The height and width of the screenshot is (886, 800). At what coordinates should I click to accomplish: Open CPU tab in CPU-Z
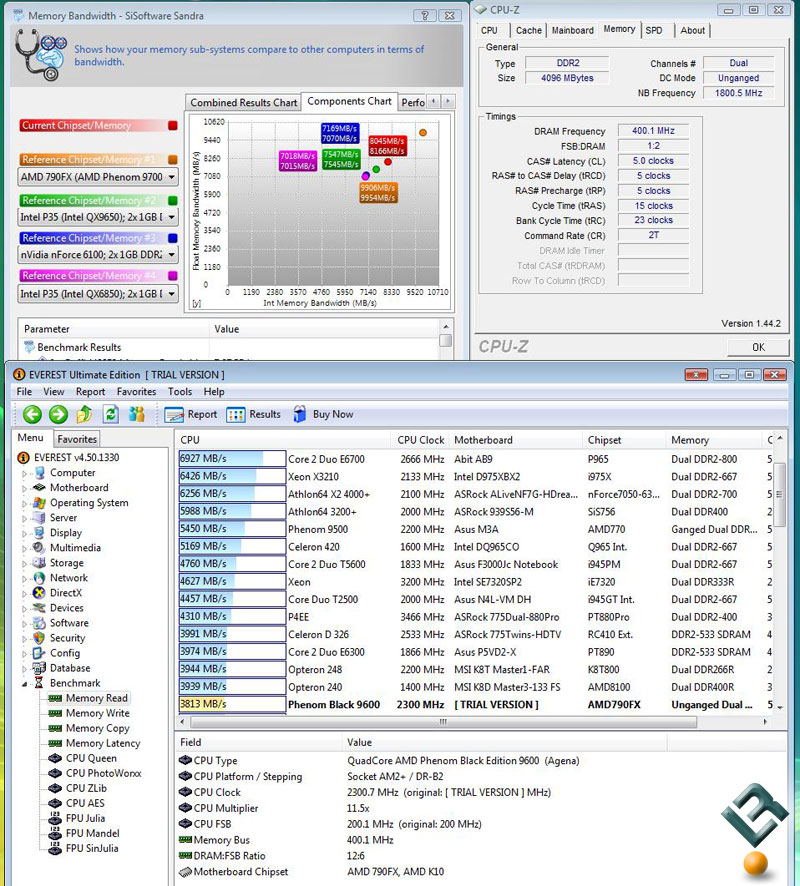489,31
